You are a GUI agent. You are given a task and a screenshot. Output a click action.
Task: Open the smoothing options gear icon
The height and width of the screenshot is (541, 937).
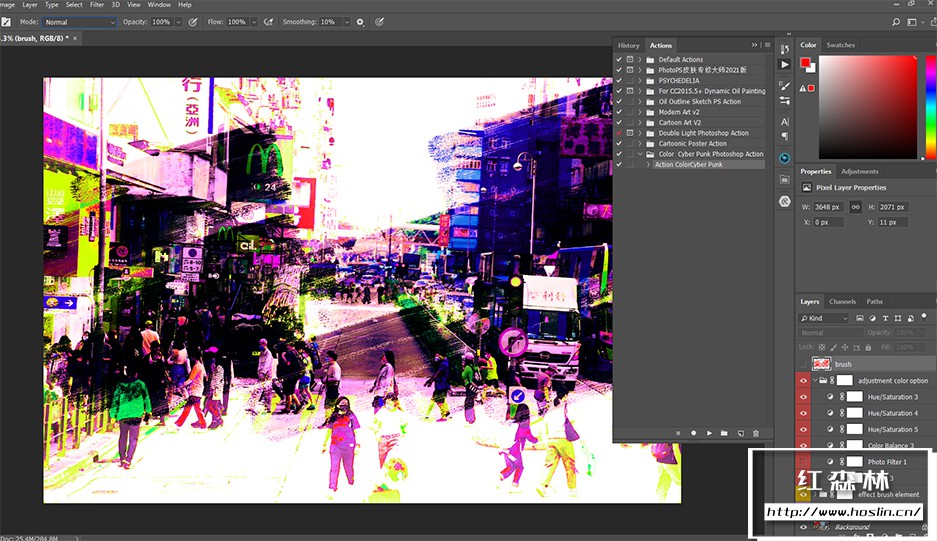pos(360,21)
